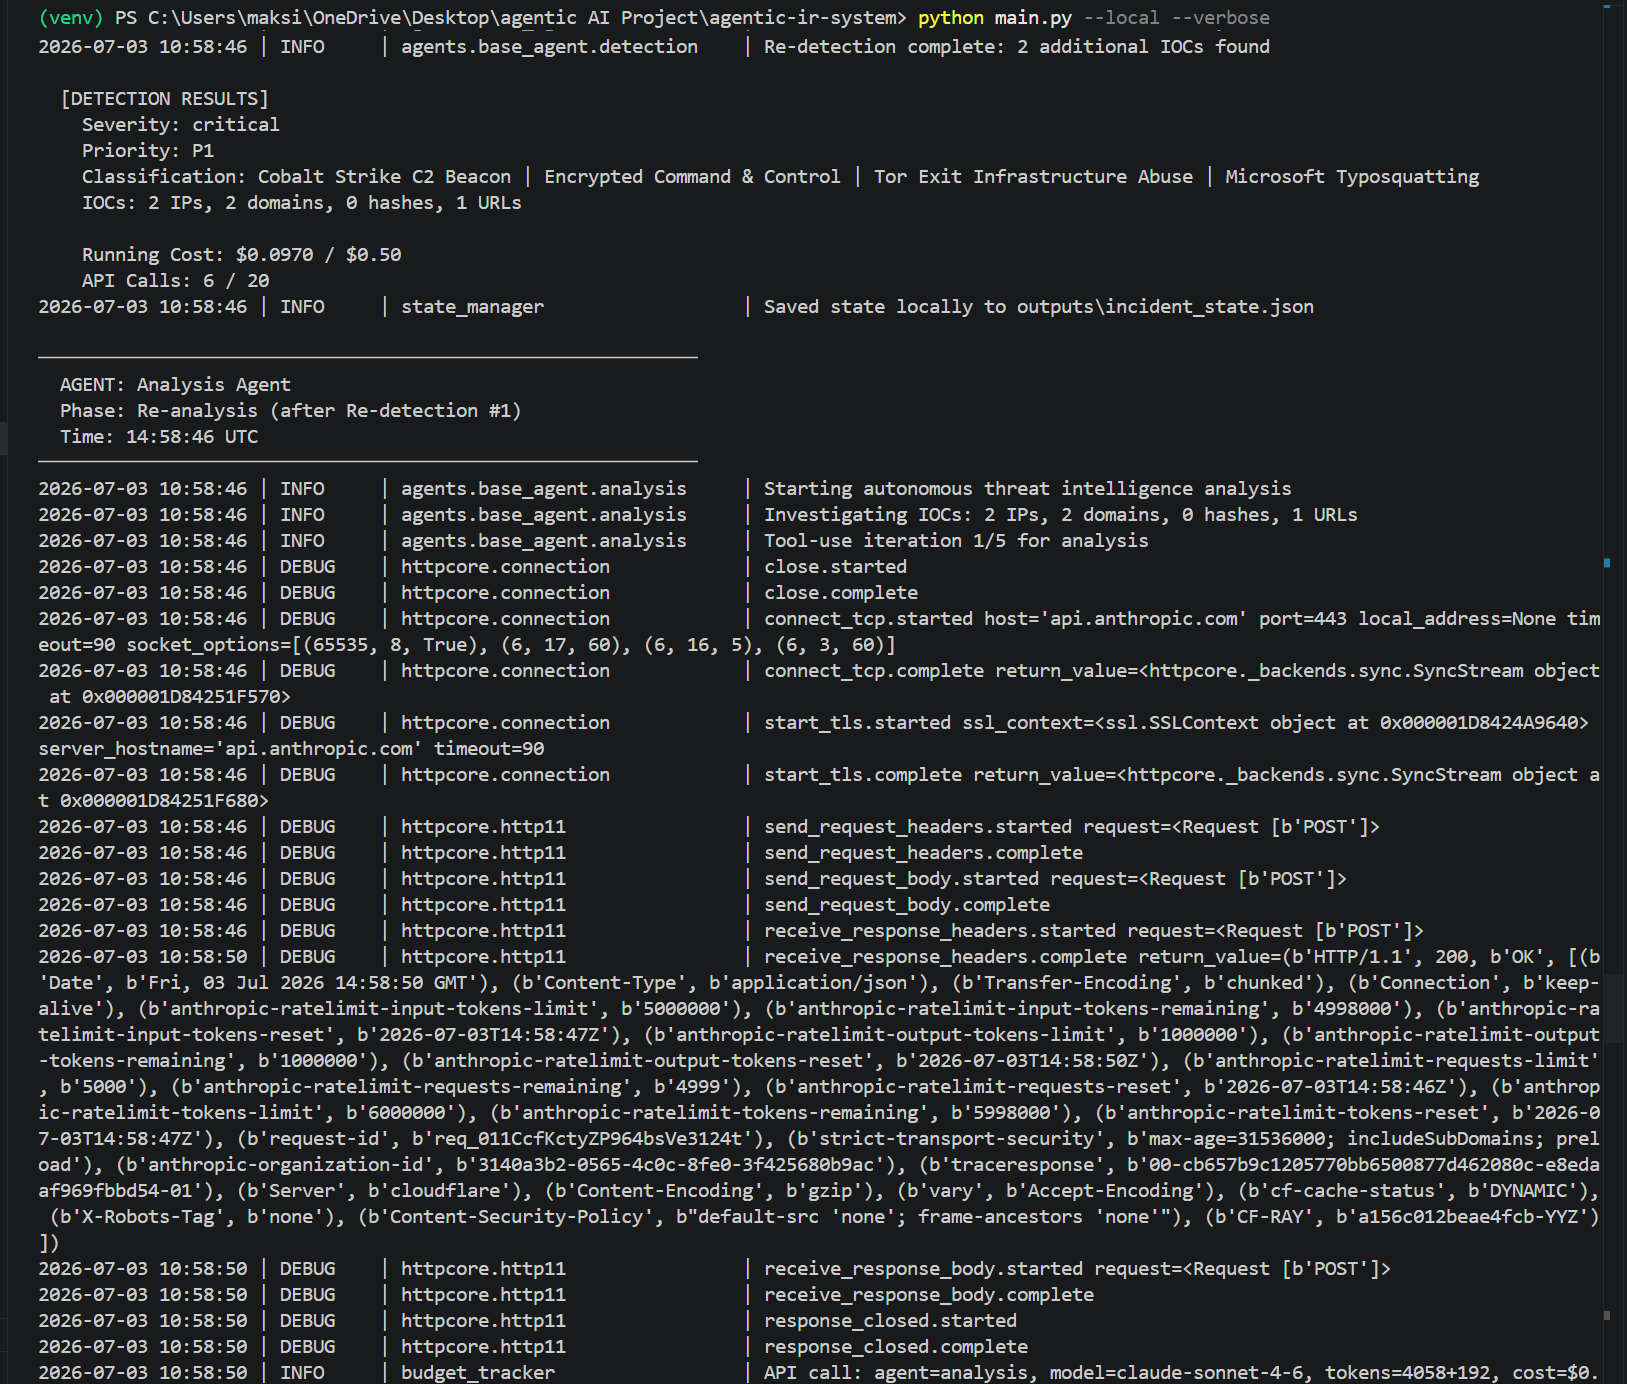
Task: Click the 'API Calls: 6 / 20' line
Action: tap(176, 280)
